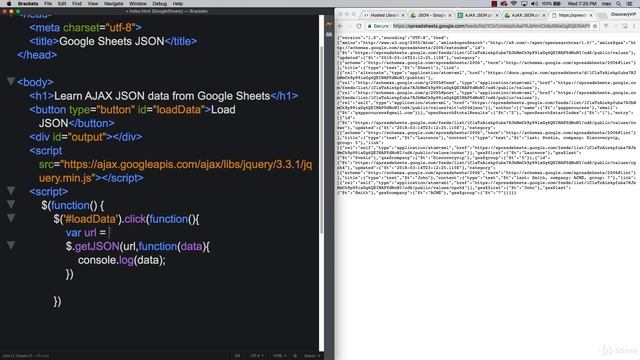Collapse the #loadData click handler fold
This screenshot has width=640, height=360.
click(11, 218)
